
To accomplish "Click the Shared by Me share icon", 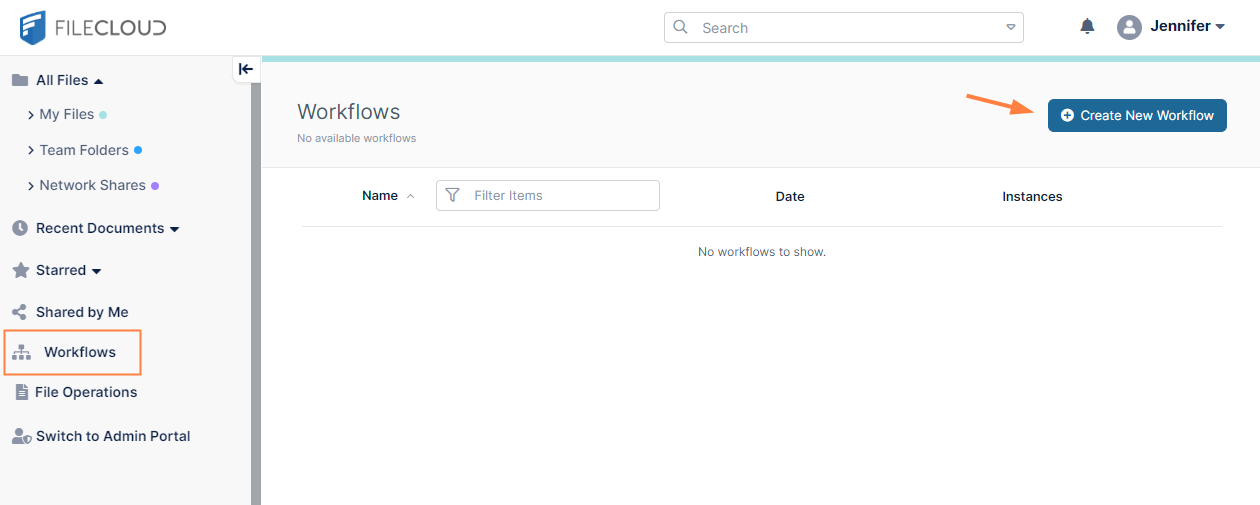I will 19,312.
